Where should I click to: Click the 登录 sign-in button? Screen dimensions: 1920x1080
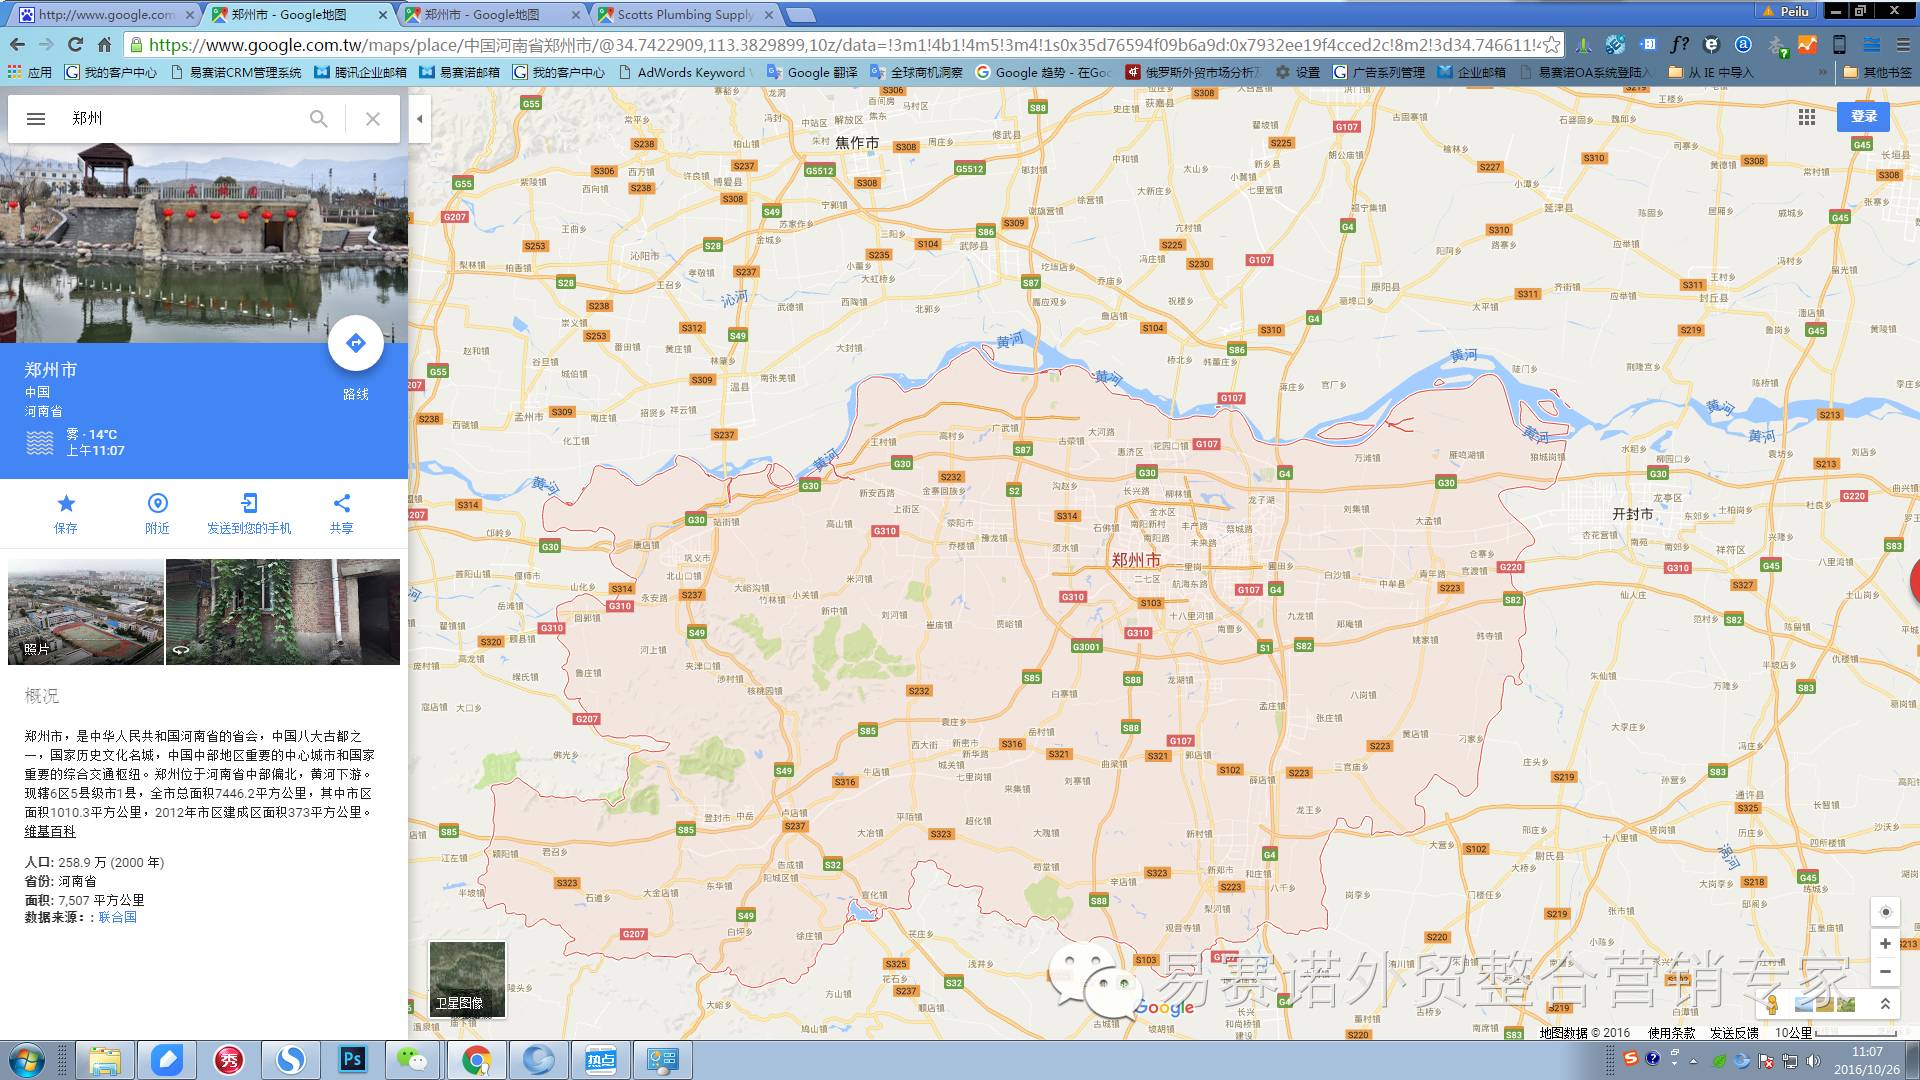click(x=1863, y=117)
